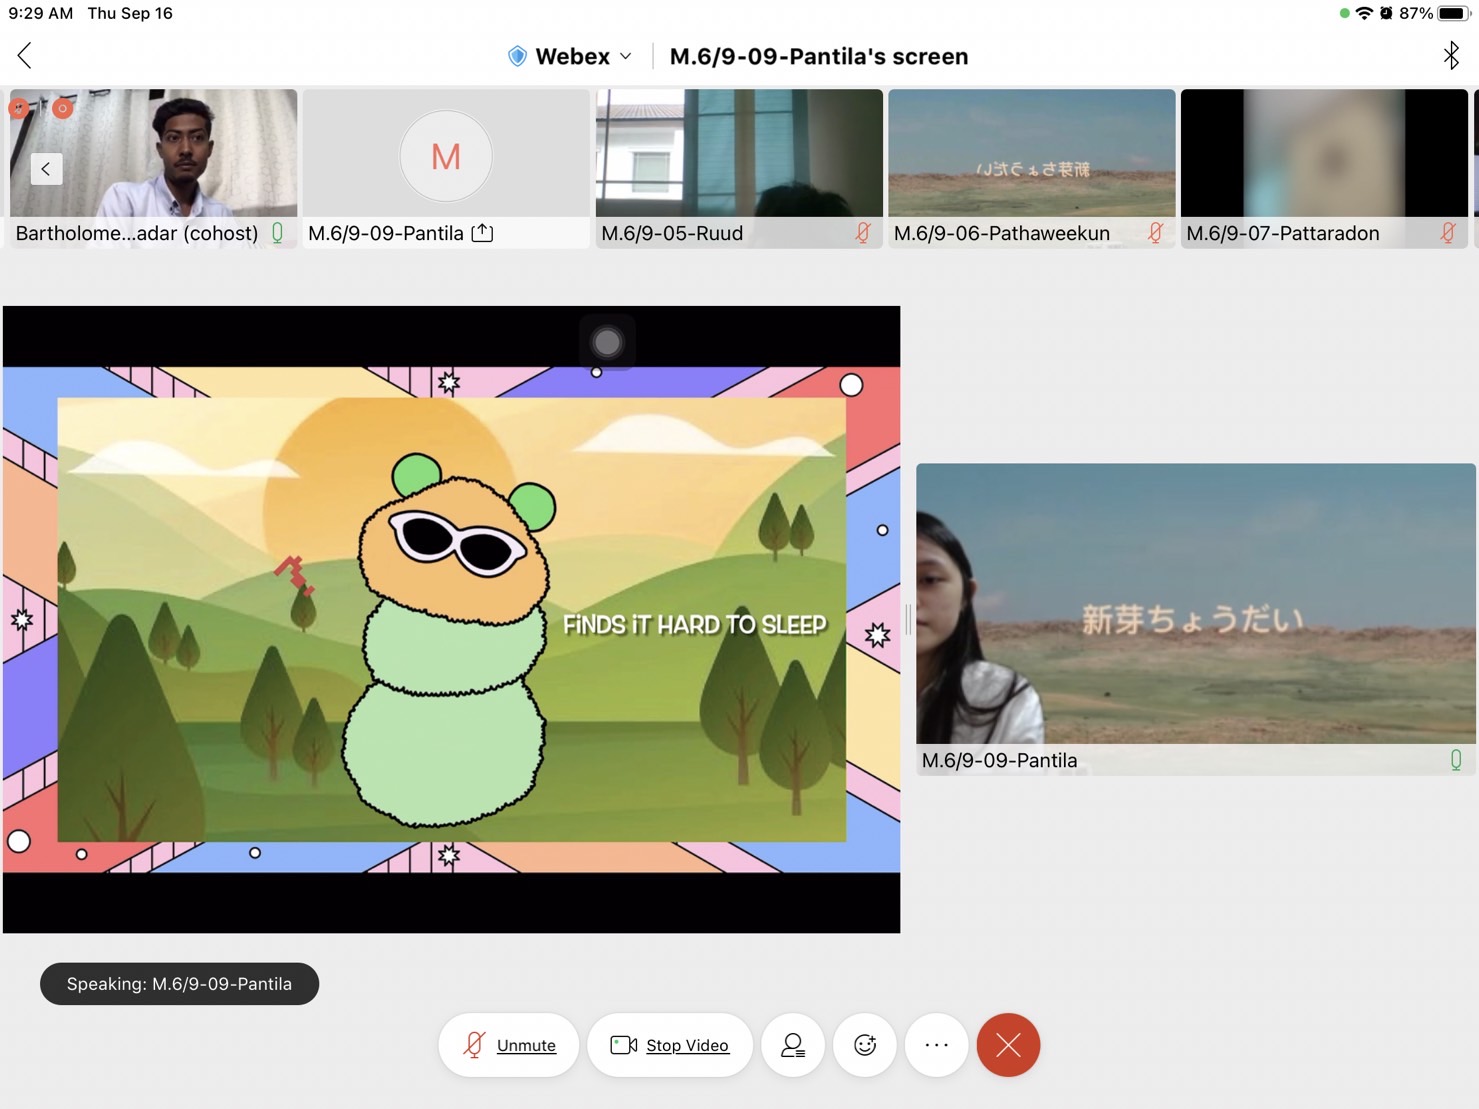Open the more options menu
1479x1109 pixels.
pos(937,1045)
